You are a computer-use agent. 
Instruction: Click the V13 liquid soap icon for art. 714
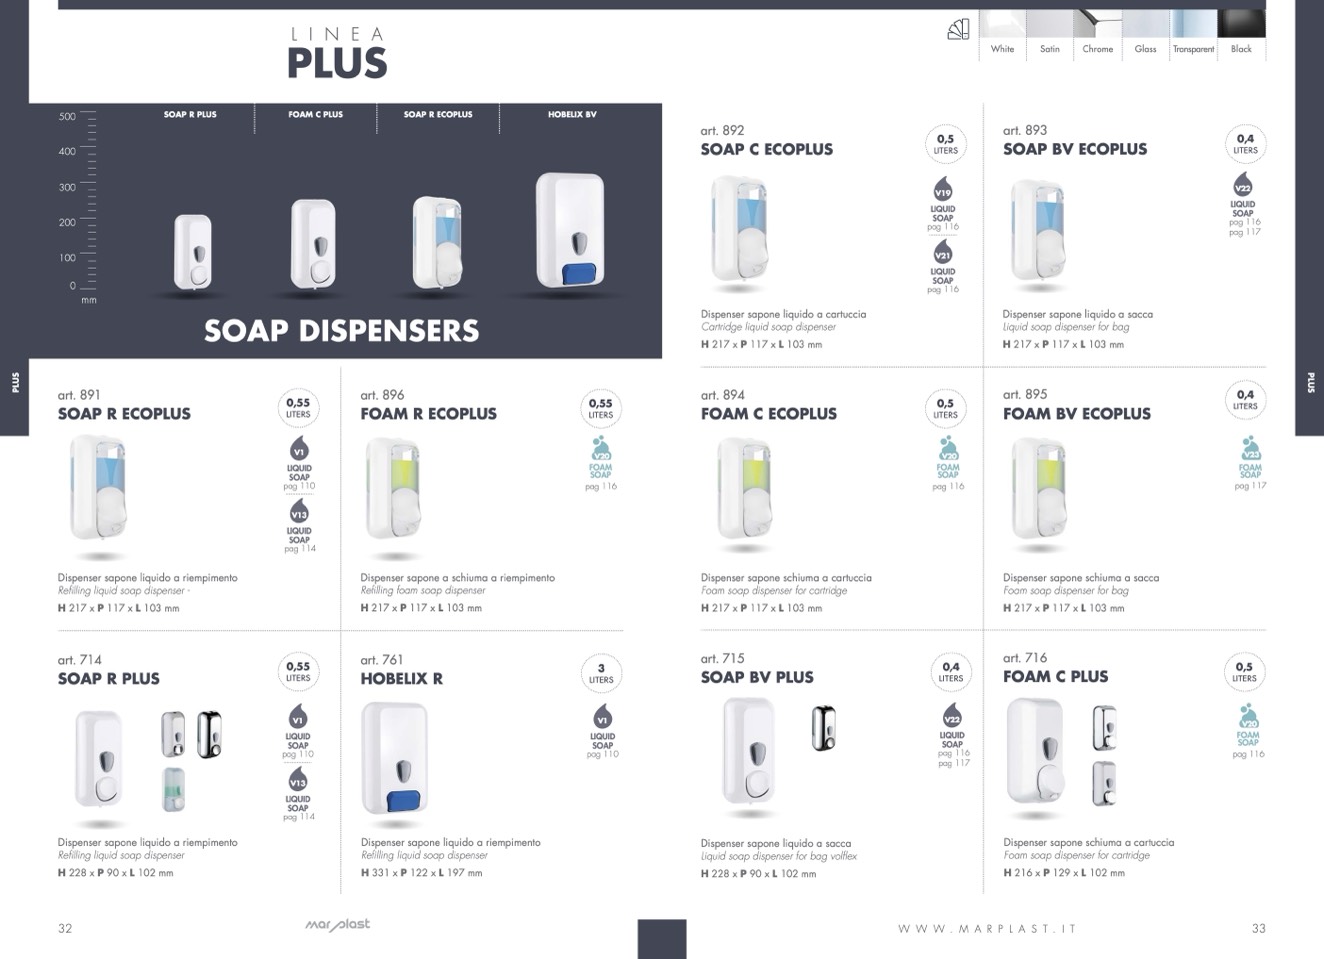(298, 780)
